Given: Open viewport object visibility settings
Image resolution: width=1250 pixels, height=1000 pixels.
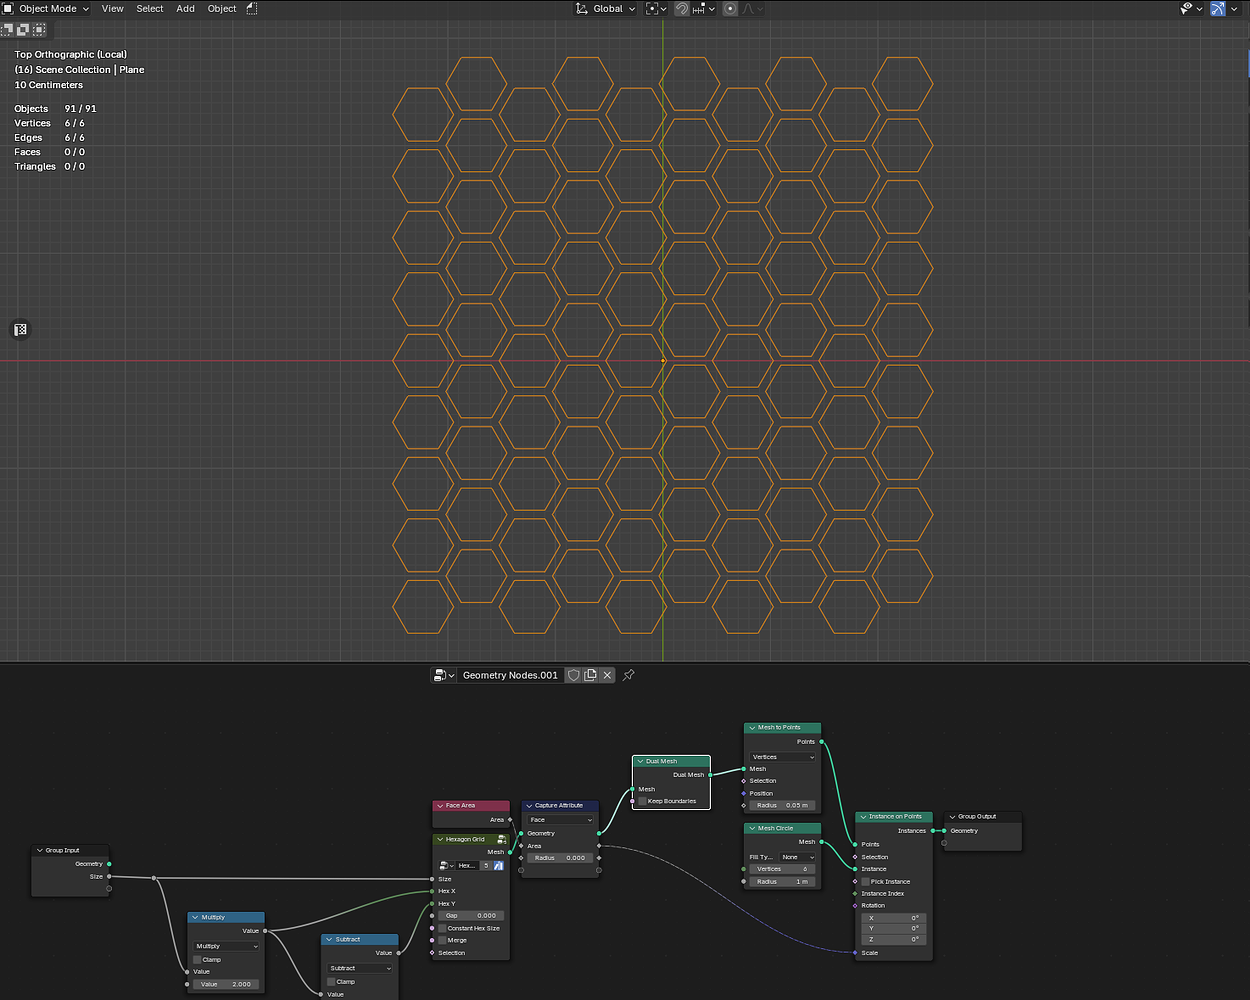Looking at the screenshot, I should 1191,8.
